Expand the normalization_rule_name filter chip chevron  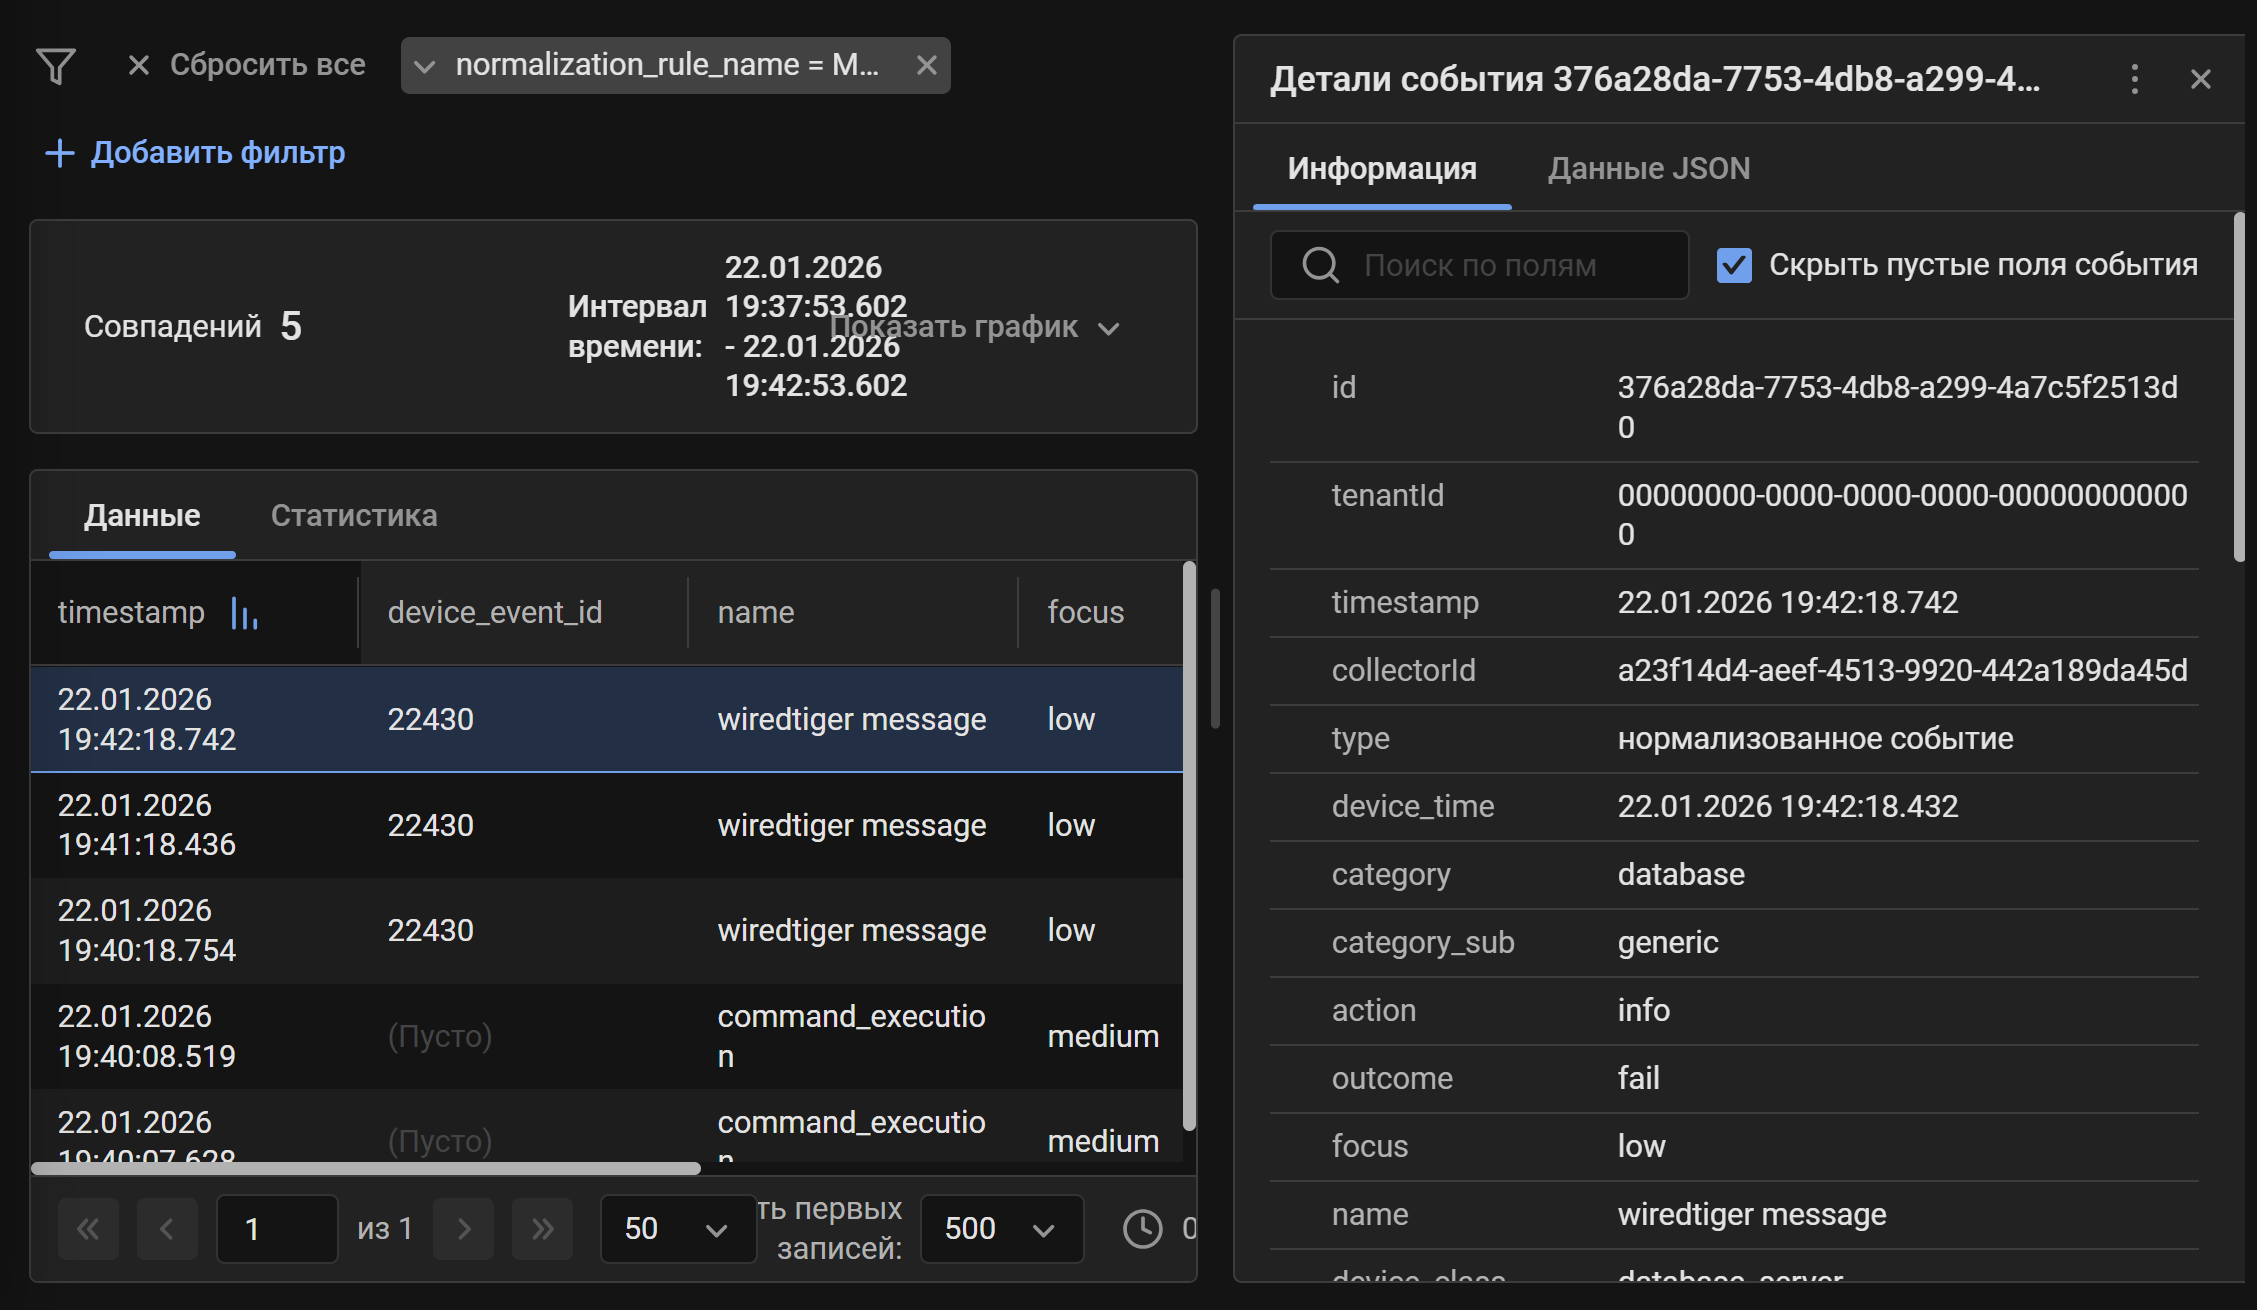tap(427, 65)
